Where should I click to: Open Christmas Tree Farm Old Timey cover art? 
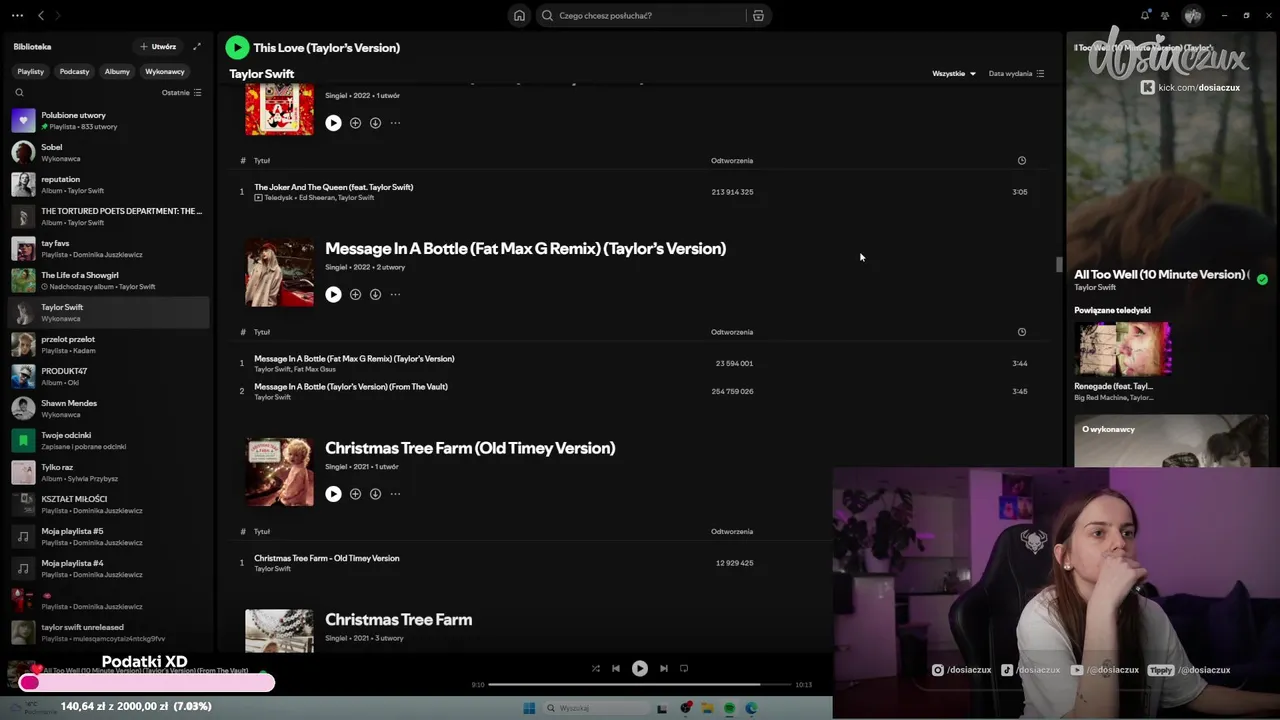coord(279,472)
